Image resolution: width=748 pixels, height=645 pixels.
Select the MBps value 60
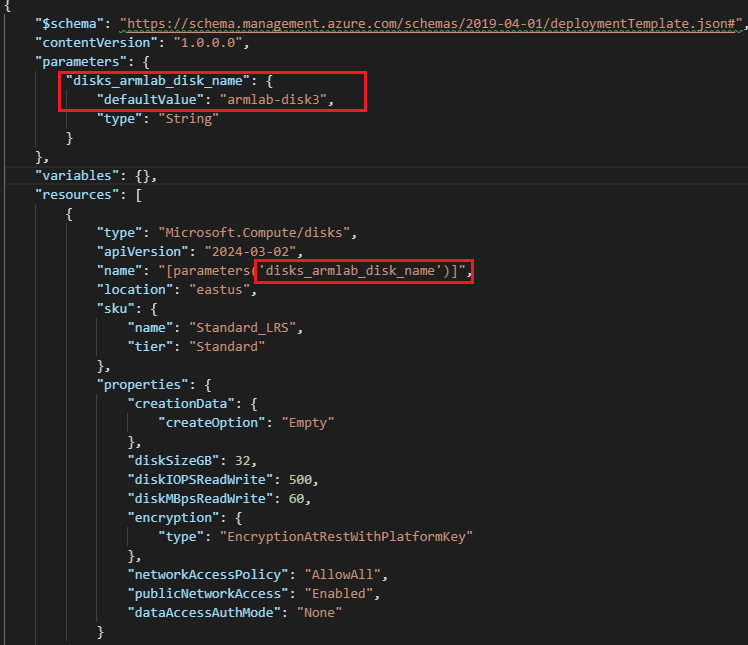(296, 499)
